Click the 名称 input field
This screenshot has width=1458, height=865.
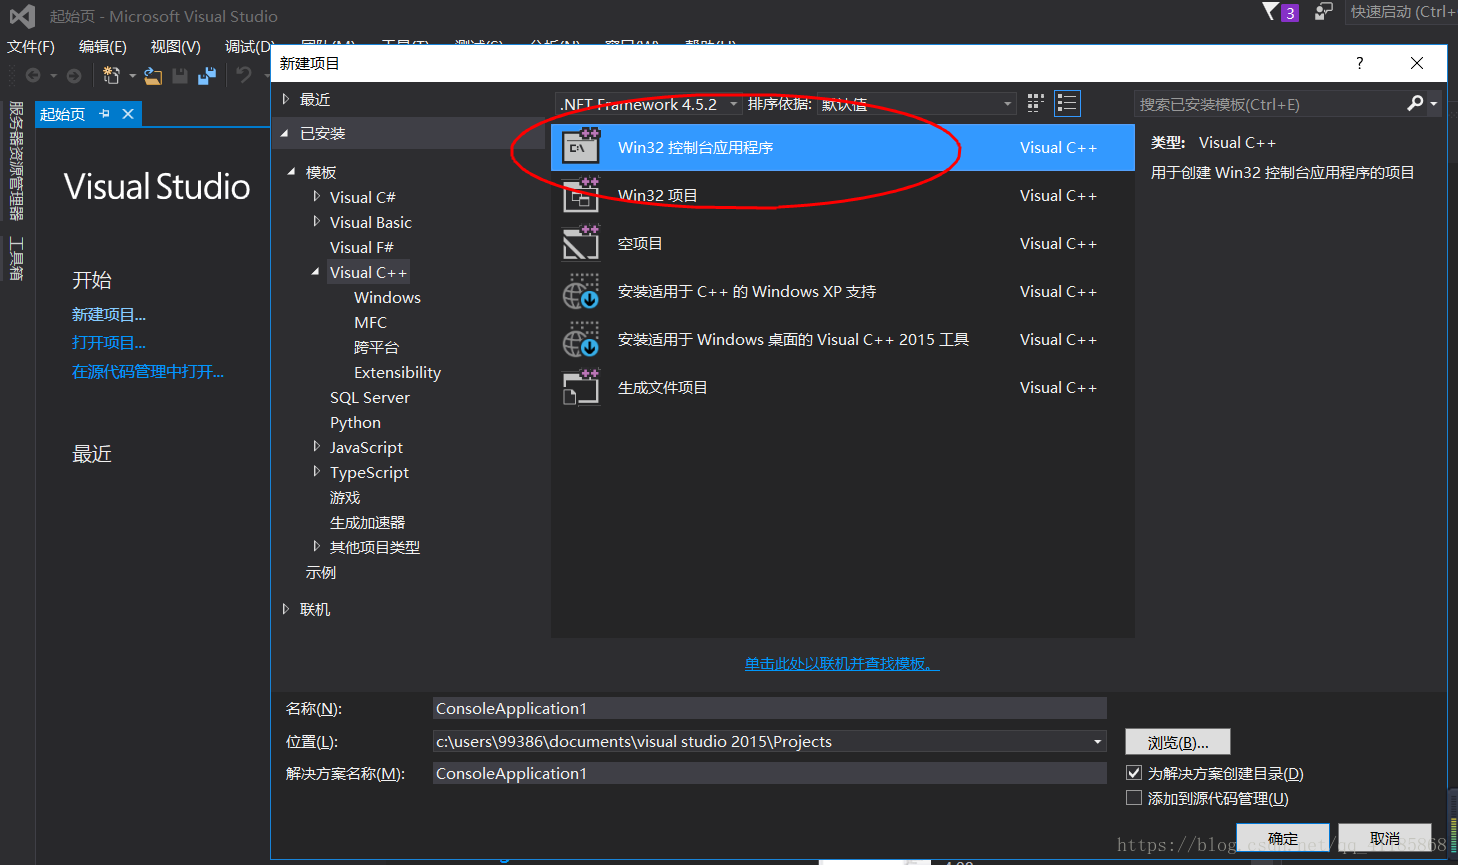(x=770, y=708)
